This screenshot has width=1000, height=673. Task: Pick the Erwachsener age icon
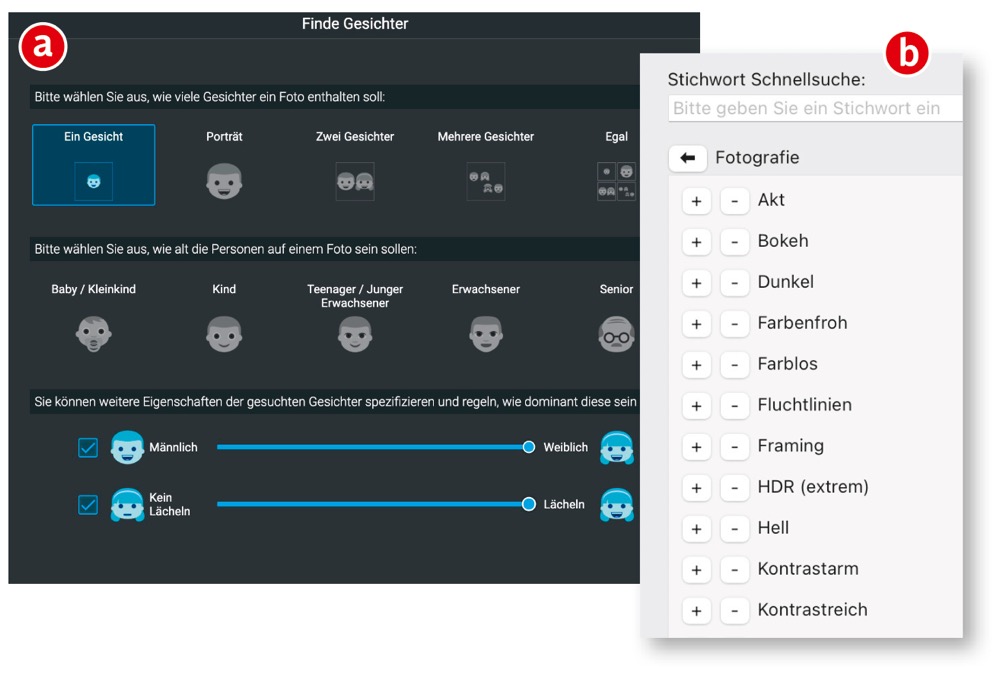(486, 333)
